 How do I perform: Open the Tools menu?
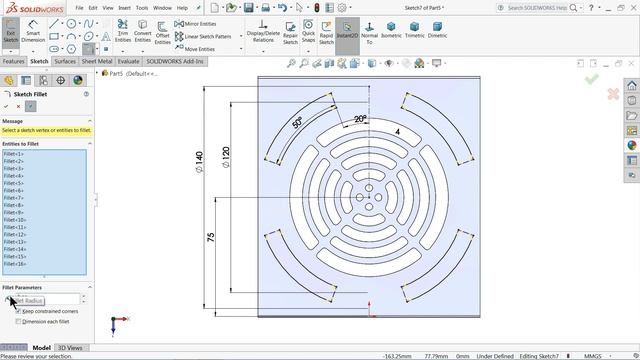click(x=142, y=8)
